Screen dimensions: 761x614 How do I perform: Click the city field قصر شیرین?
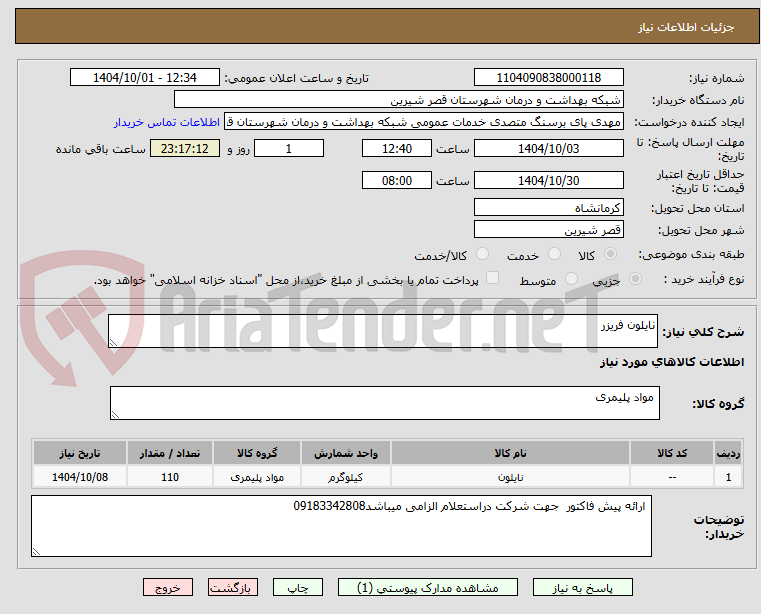[x=548, y=230]
